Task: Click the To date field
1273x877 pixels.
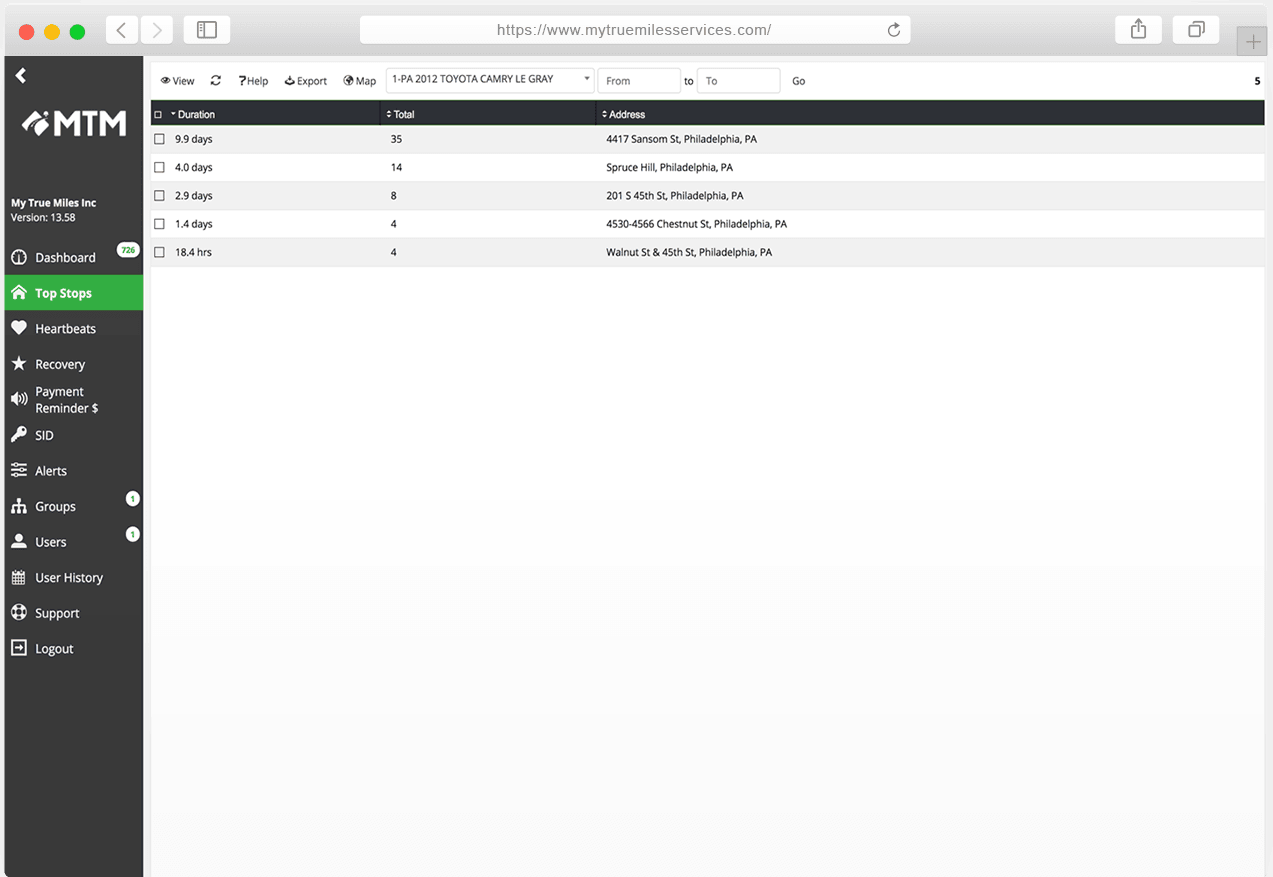Action: coord(738,81)
